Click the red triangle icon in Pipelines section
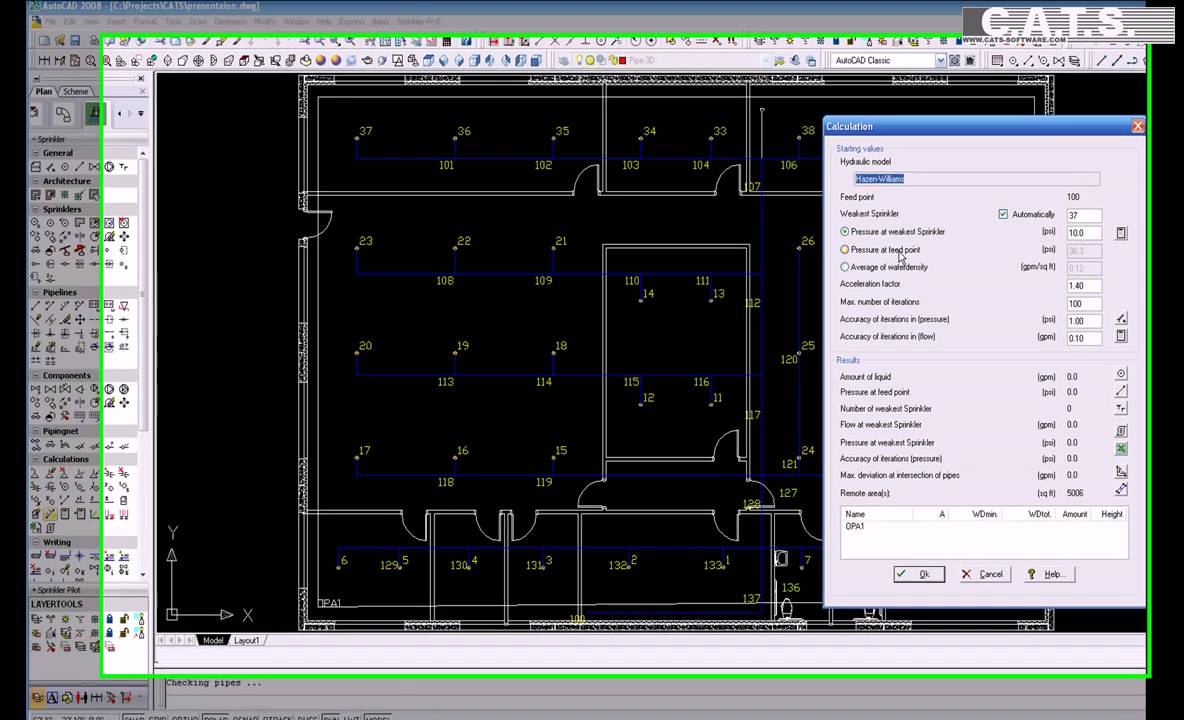Image resolution: width=1184 pixels, height=720 pixels. [124, 306]
